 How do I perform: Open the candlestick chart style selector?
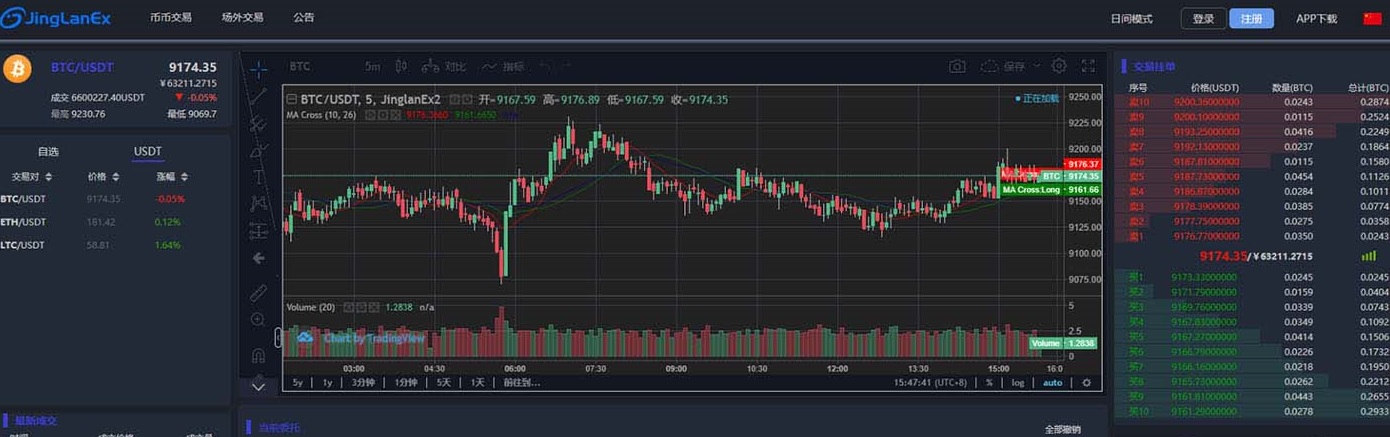402,66
